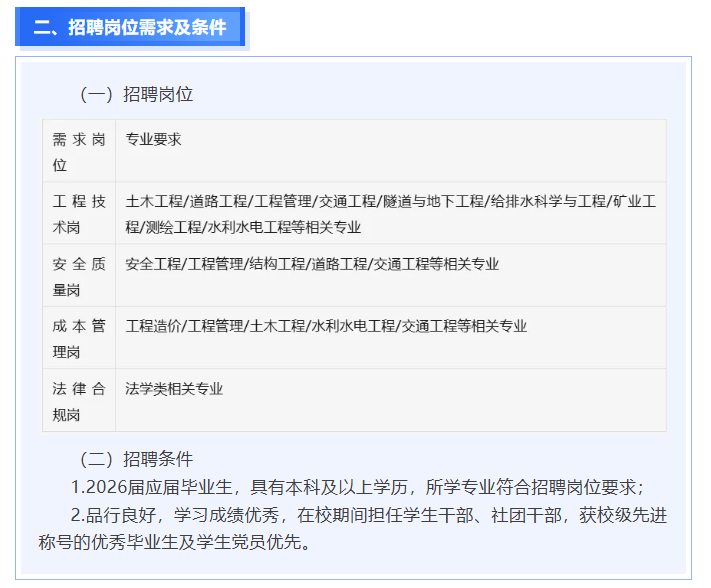The image size is (711, 588).
Task: Click the blue section banner 二、招聘岗位需求及条件
Action: [x=130, y=27]
